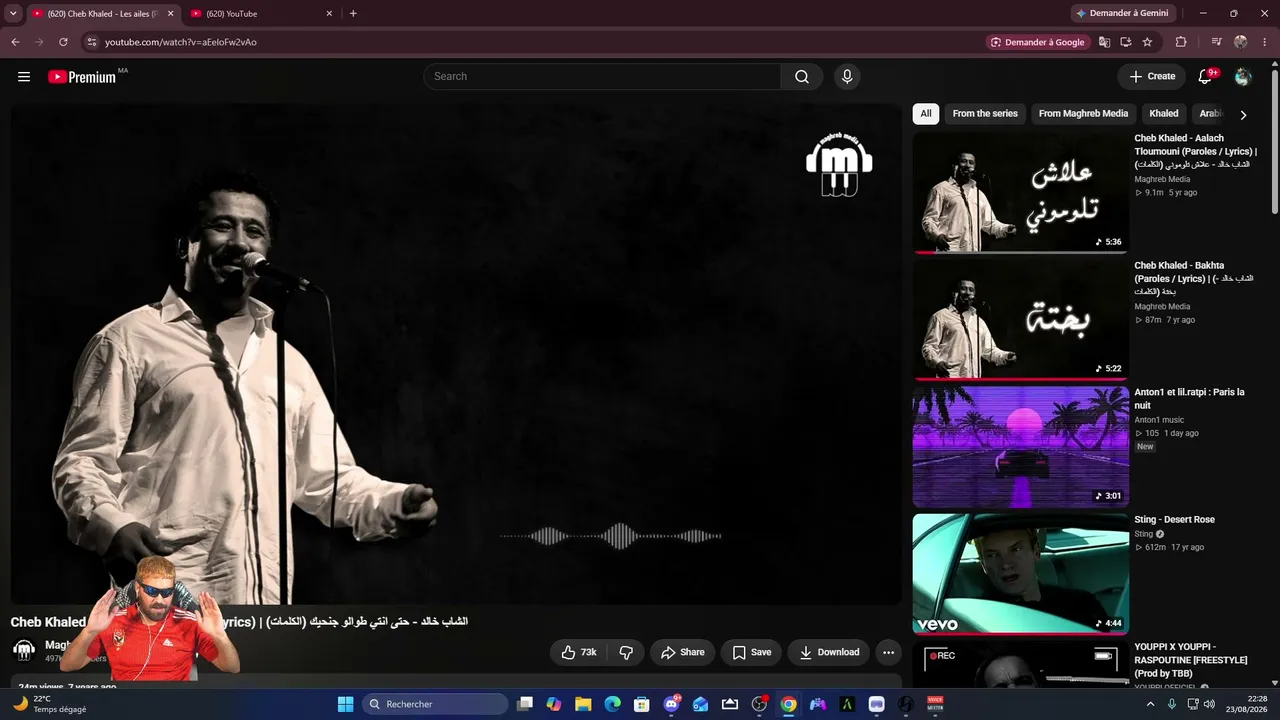Viewport: 1280px width, 720px height.
Task: Open File Explorer from taskbar
Action: point(583,704)
